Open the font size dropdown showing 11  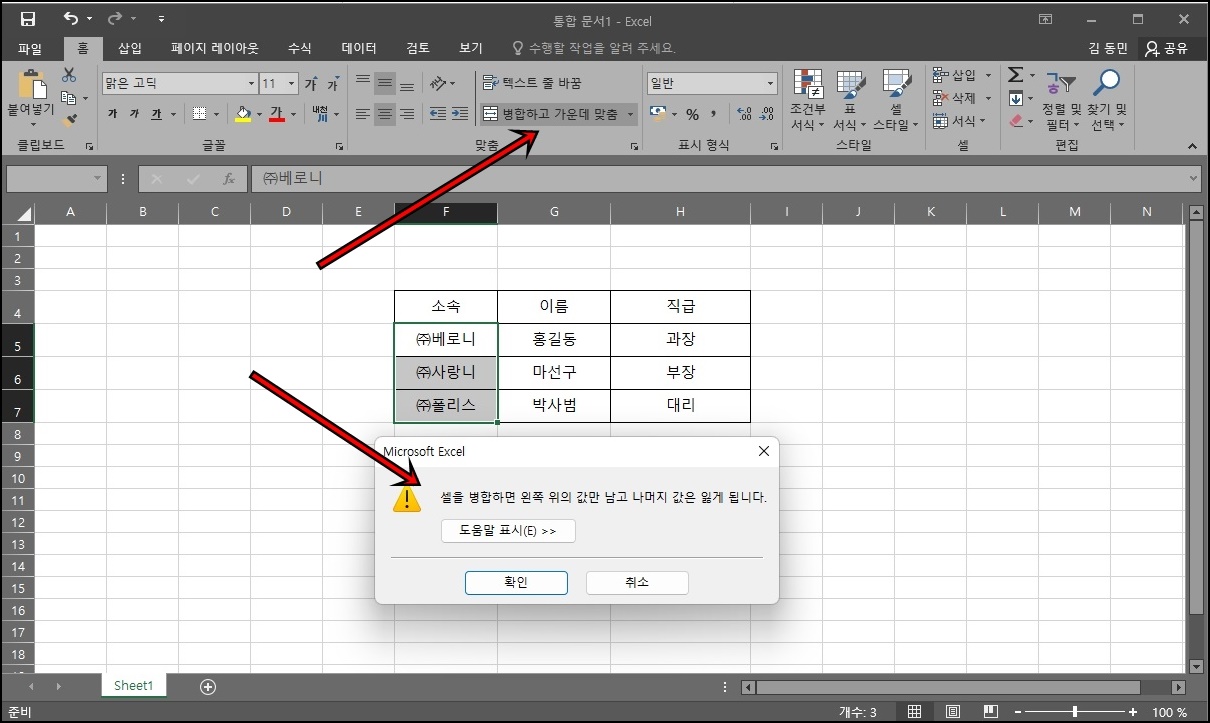click(x=291, y=83)
